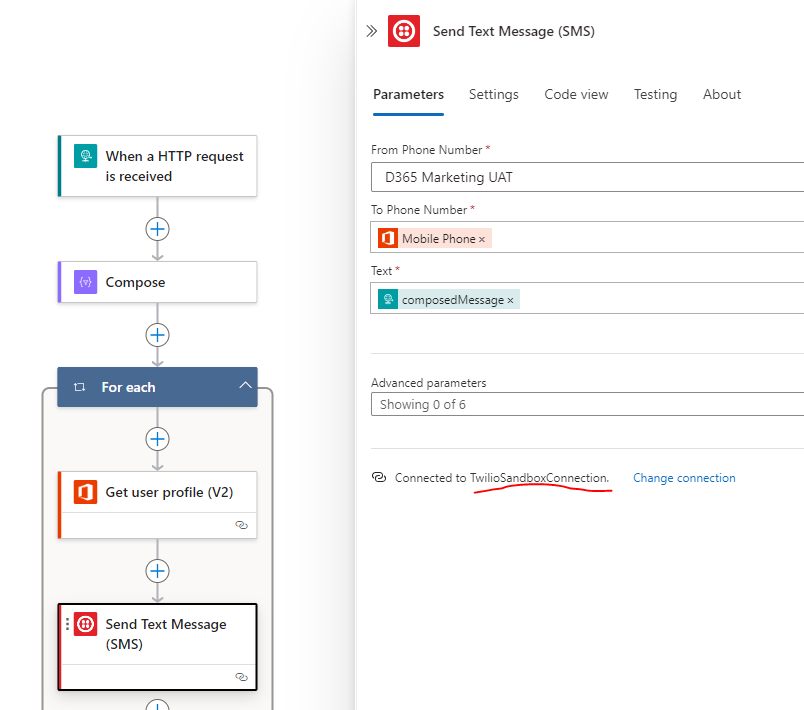Screen dimensions: 804x710
Task: Remove the composedMessage token
Action: click(510, 300)
